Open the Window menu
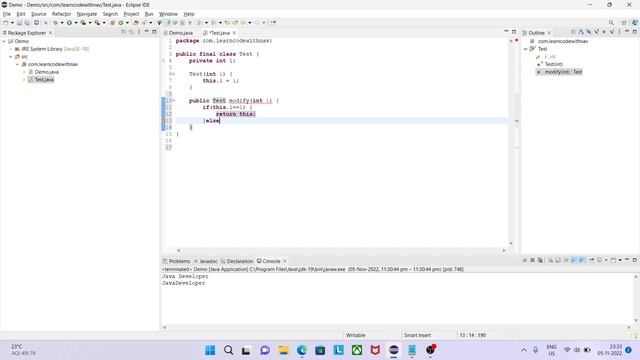Image resolution: width=640 pixels, height=360 pixels. click(x=168, y=14)
